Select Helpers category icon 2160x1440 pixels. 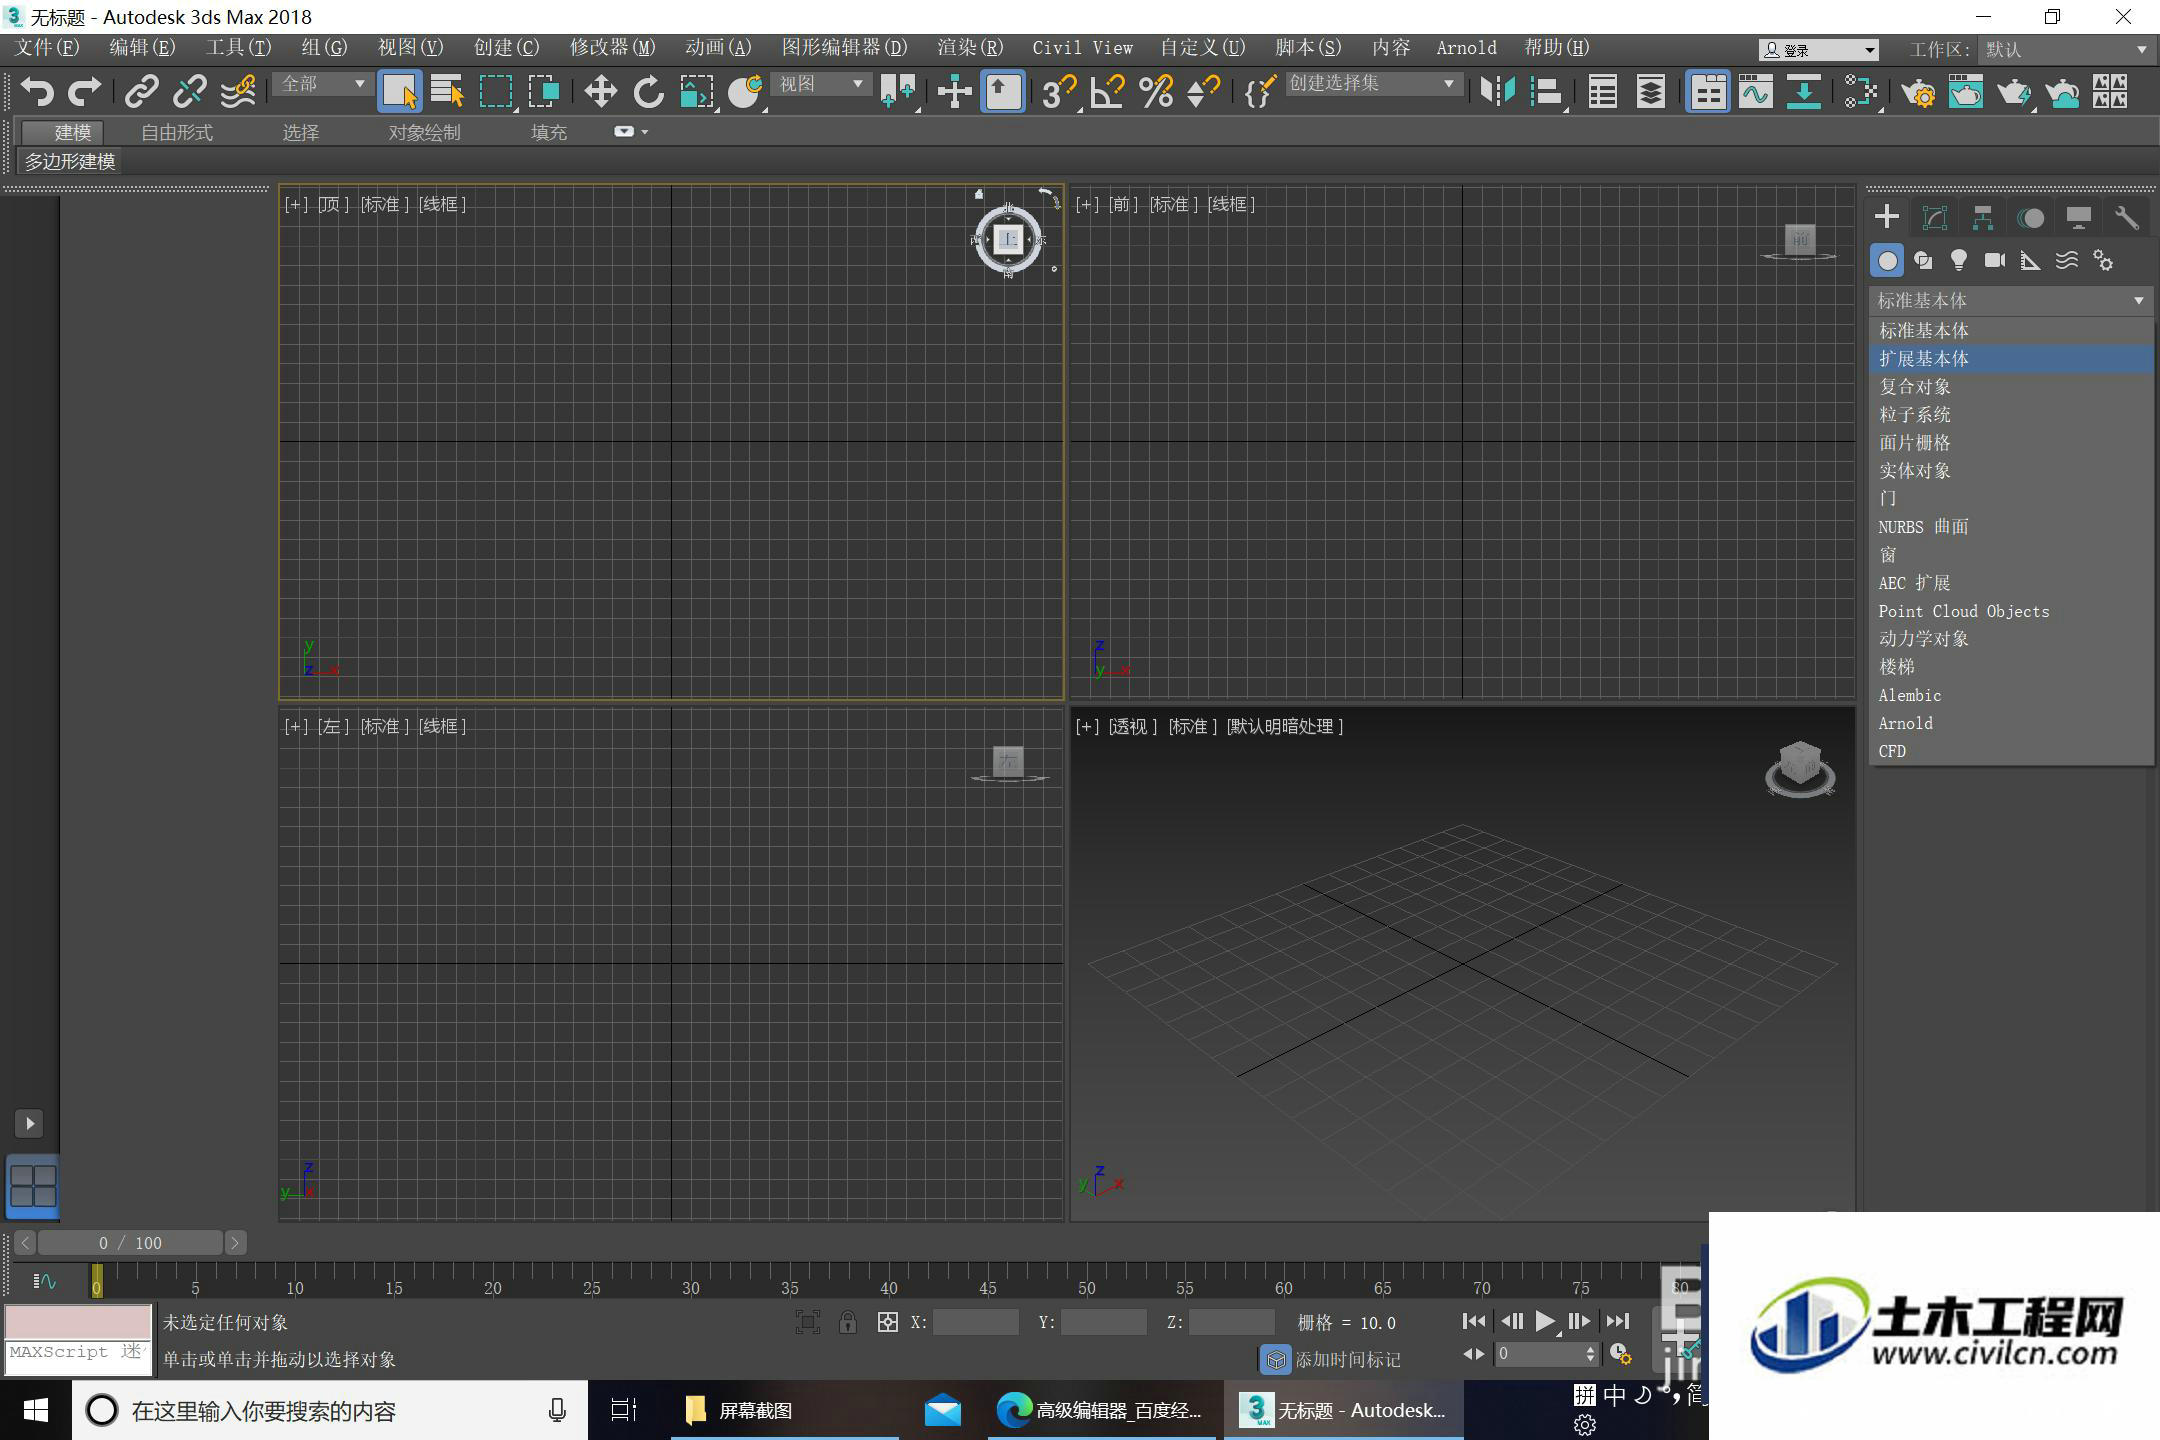(x=2031, y=261)
